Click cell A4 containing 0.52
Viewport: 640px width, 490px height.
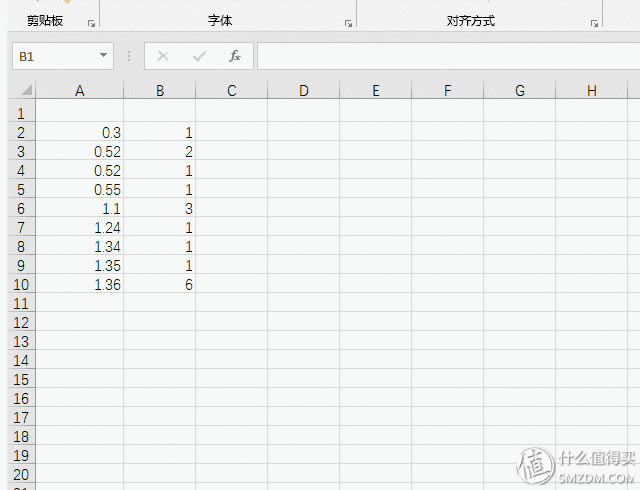(x=80, y=170)
